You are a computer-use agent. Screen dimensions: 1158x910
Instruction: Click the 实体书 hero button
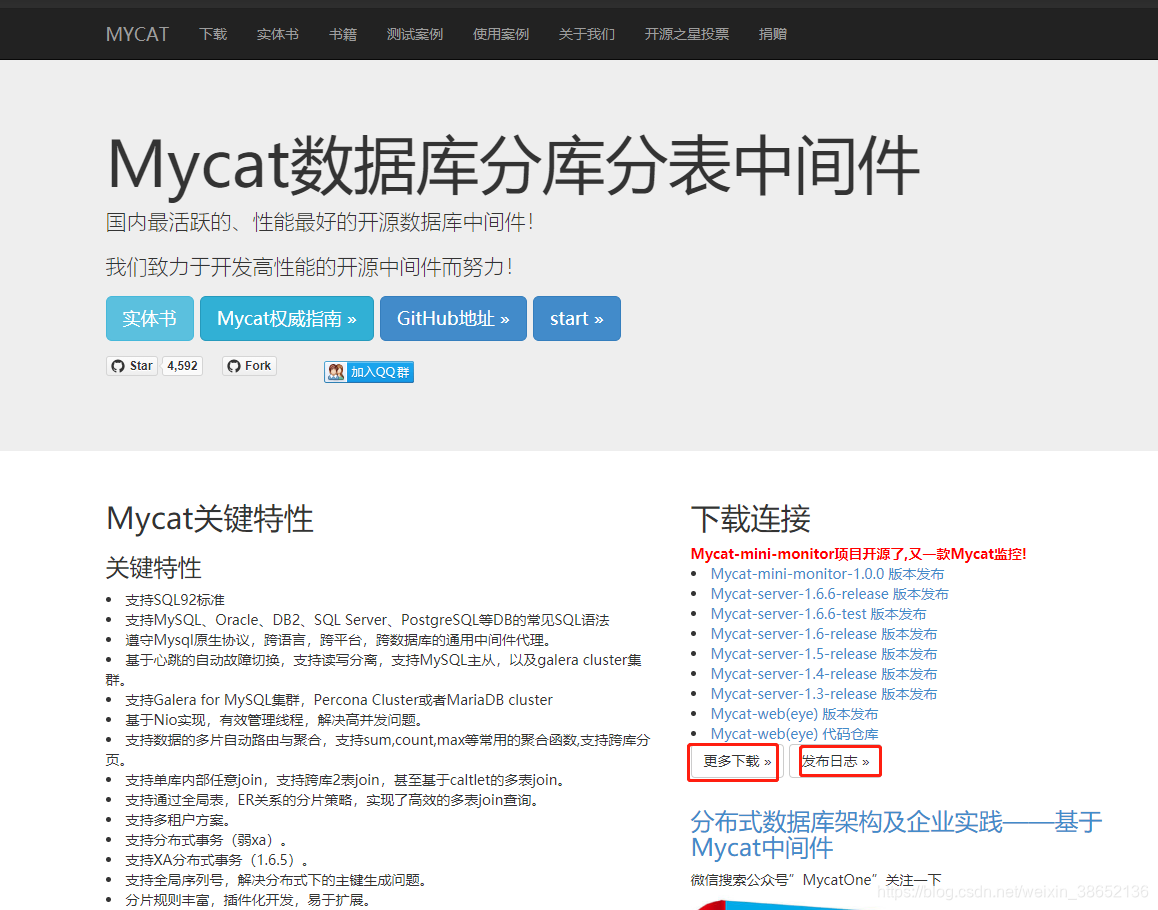[150, 318]
